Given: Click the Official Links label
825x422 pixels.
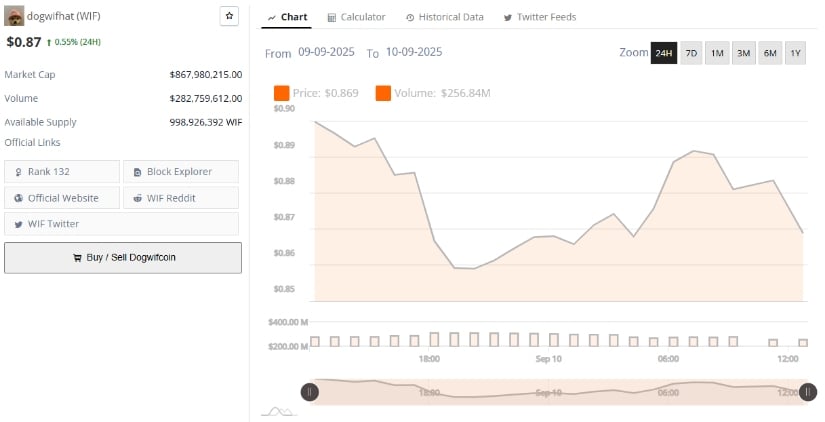Looking at the screenshot, I should pyautogui.click(x=32, y=143).
